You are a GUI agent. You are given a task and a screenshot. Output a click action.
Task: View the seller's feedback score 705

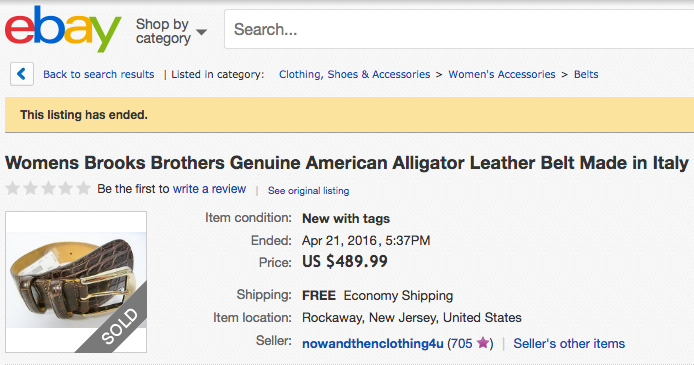[462, 344]
